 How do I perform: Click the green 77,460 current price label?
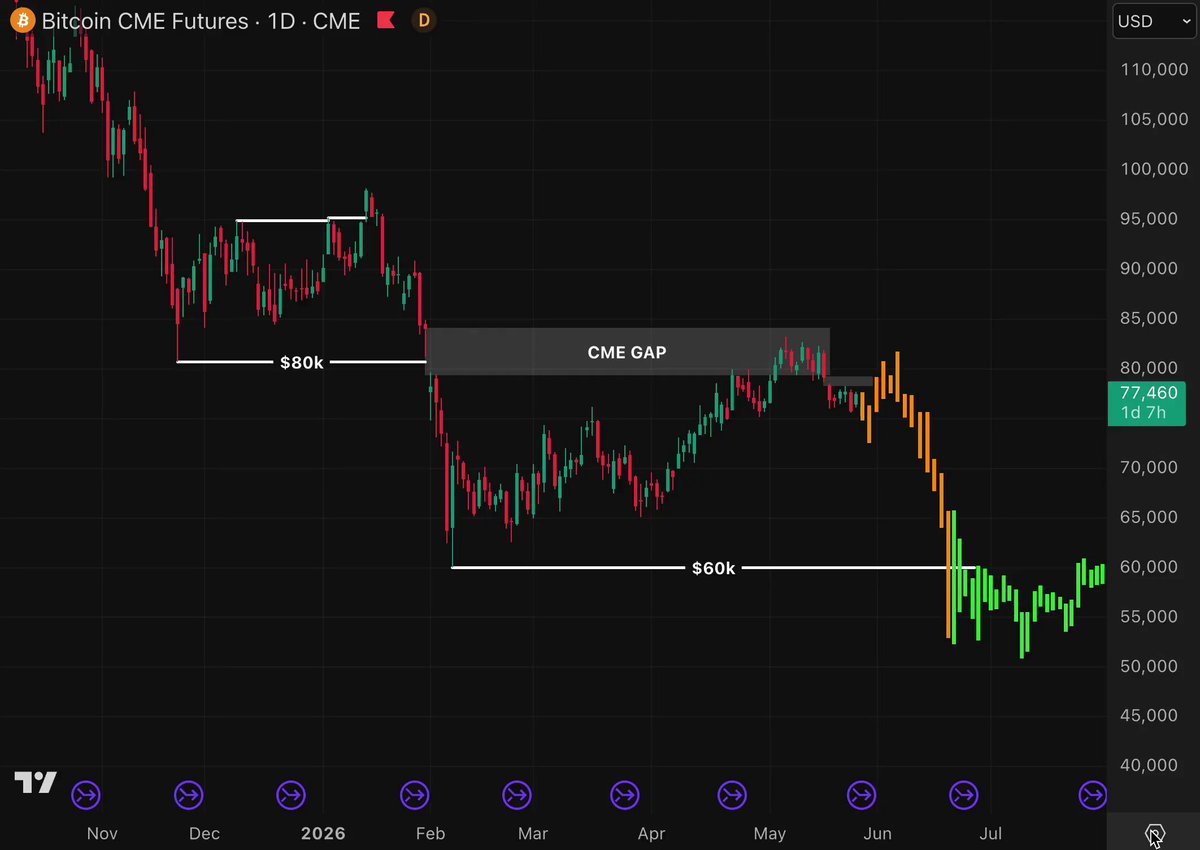pyautogui.click(x=1147, y=403)
